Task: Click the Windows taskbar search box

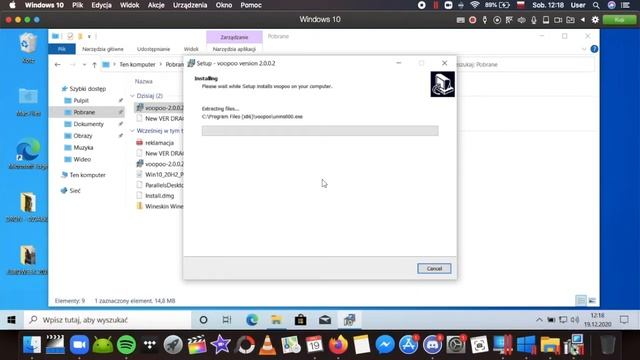Action: (x=107, y=320)
